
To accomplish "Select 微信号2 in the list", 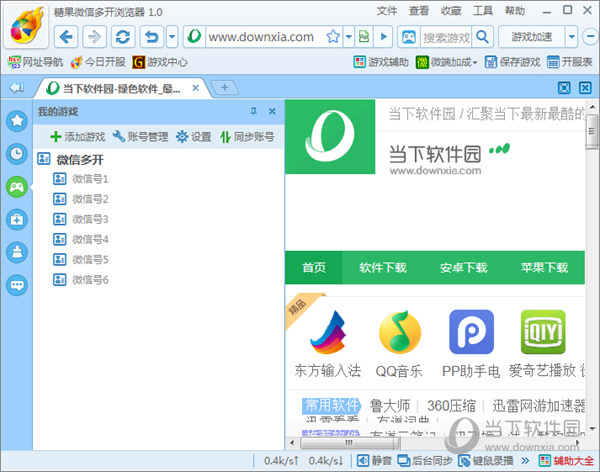I will coord(80,199).
